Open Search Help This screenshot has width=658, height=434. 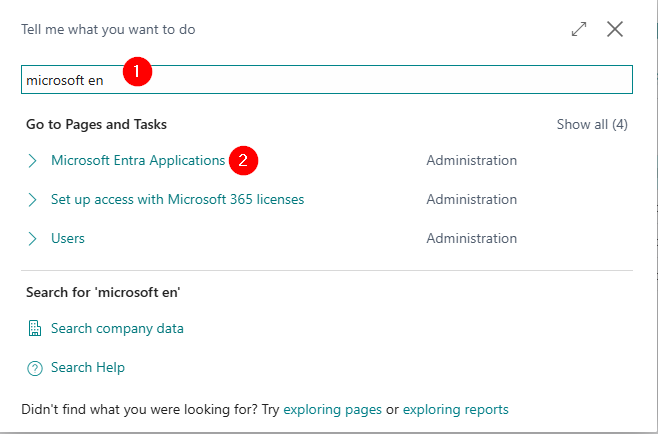click(88, 367)
